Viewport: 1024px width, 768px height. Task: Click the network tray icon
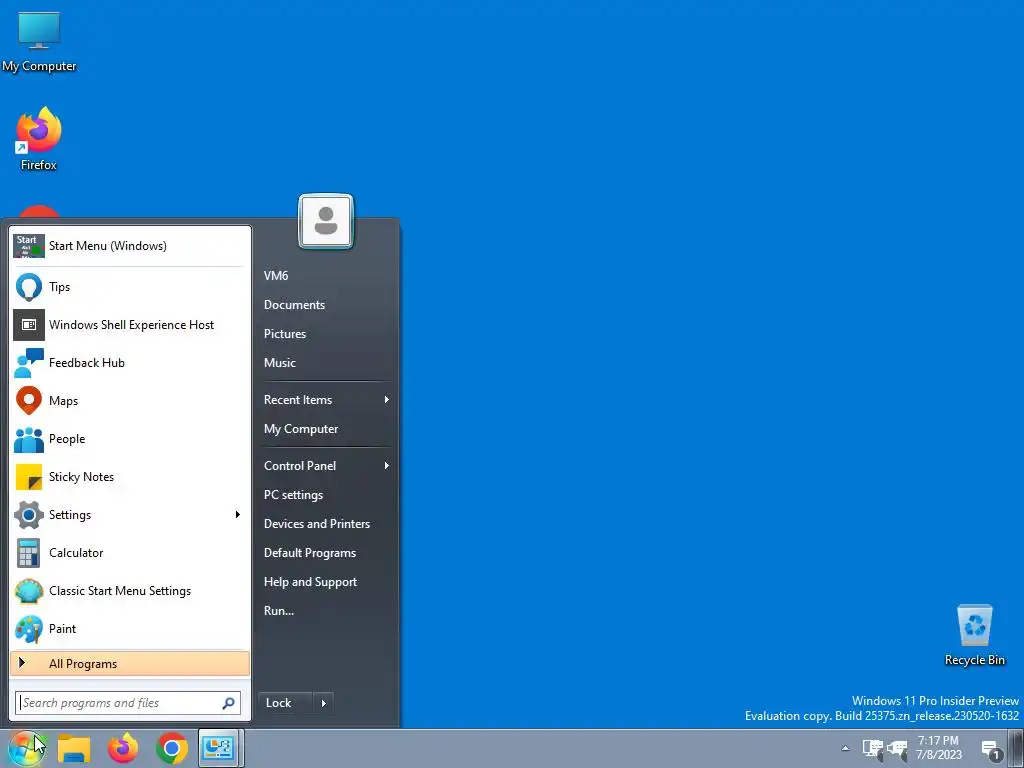pyautogui.click(x=872, y=748)
